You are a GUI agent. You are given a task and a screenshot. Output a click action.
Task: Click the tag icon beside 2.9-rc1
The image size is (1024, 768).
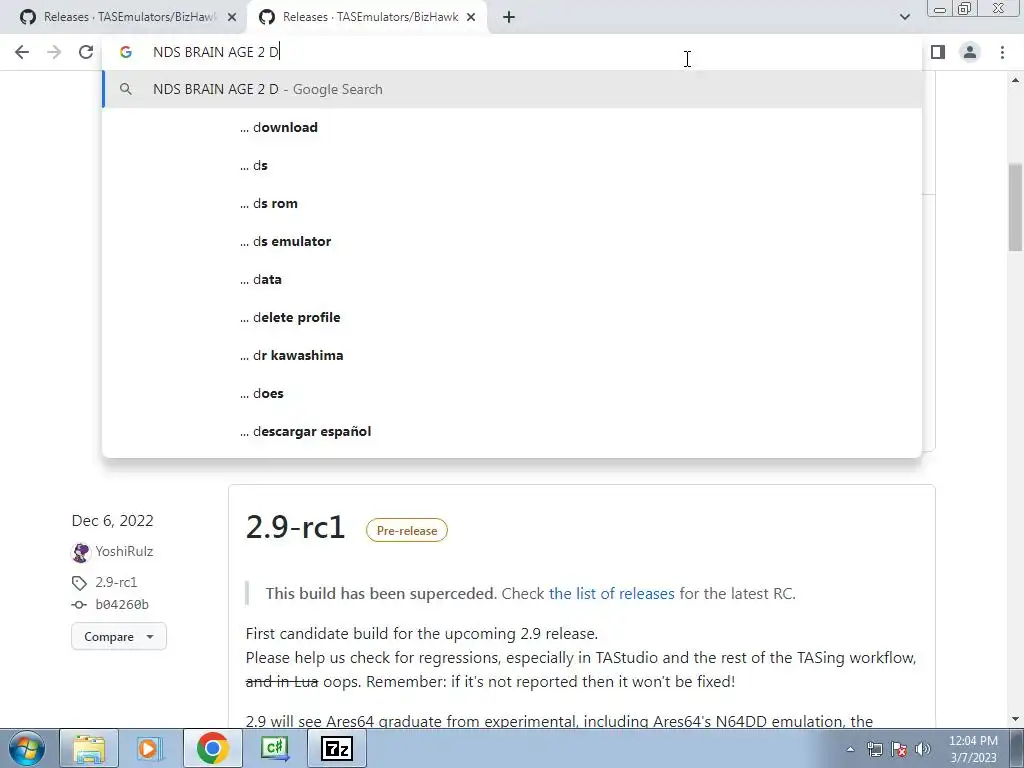(x=79, y=583)
